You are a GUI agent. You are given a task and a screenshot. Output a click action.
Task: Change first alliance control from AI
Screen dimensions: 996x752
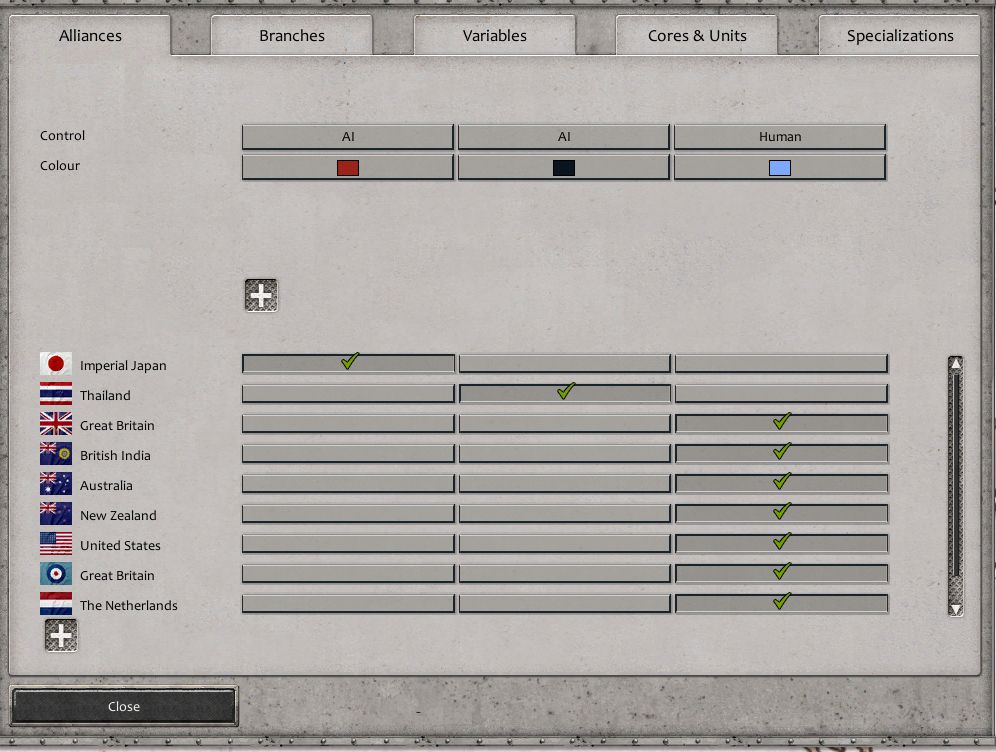(348, 137)
